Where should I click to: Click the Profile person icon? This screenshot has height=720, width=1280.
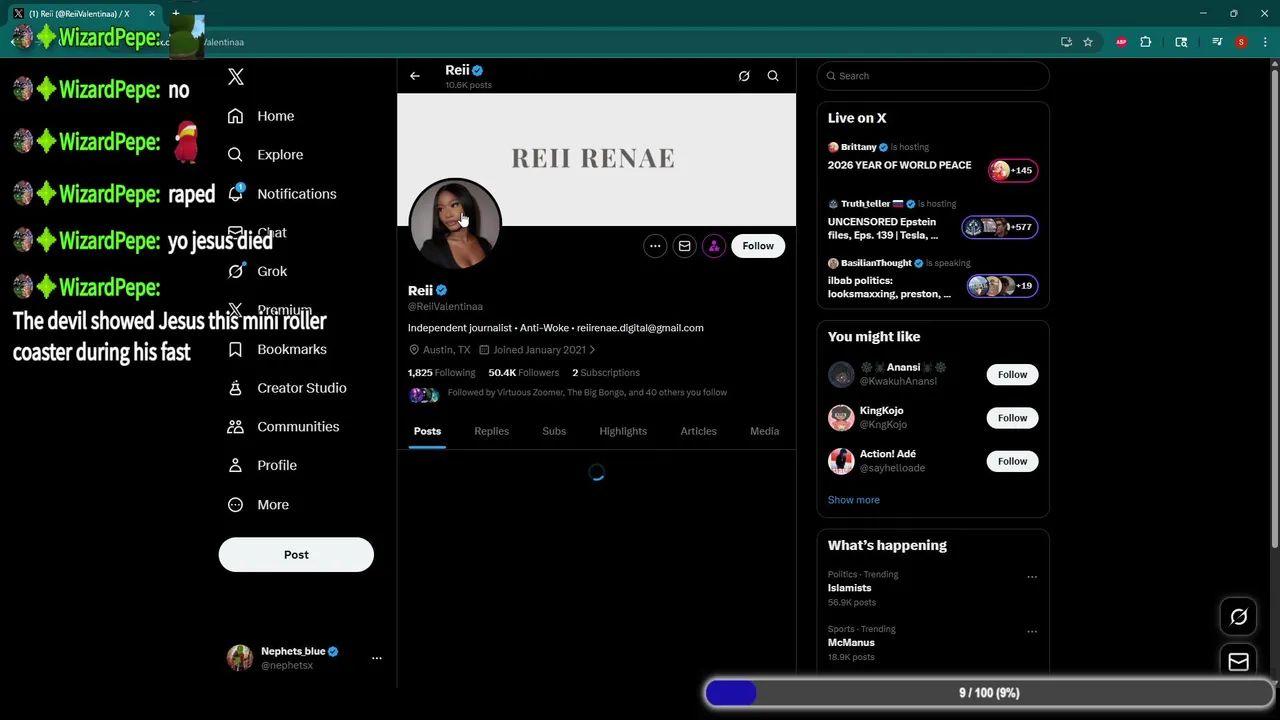coord(235,465)
